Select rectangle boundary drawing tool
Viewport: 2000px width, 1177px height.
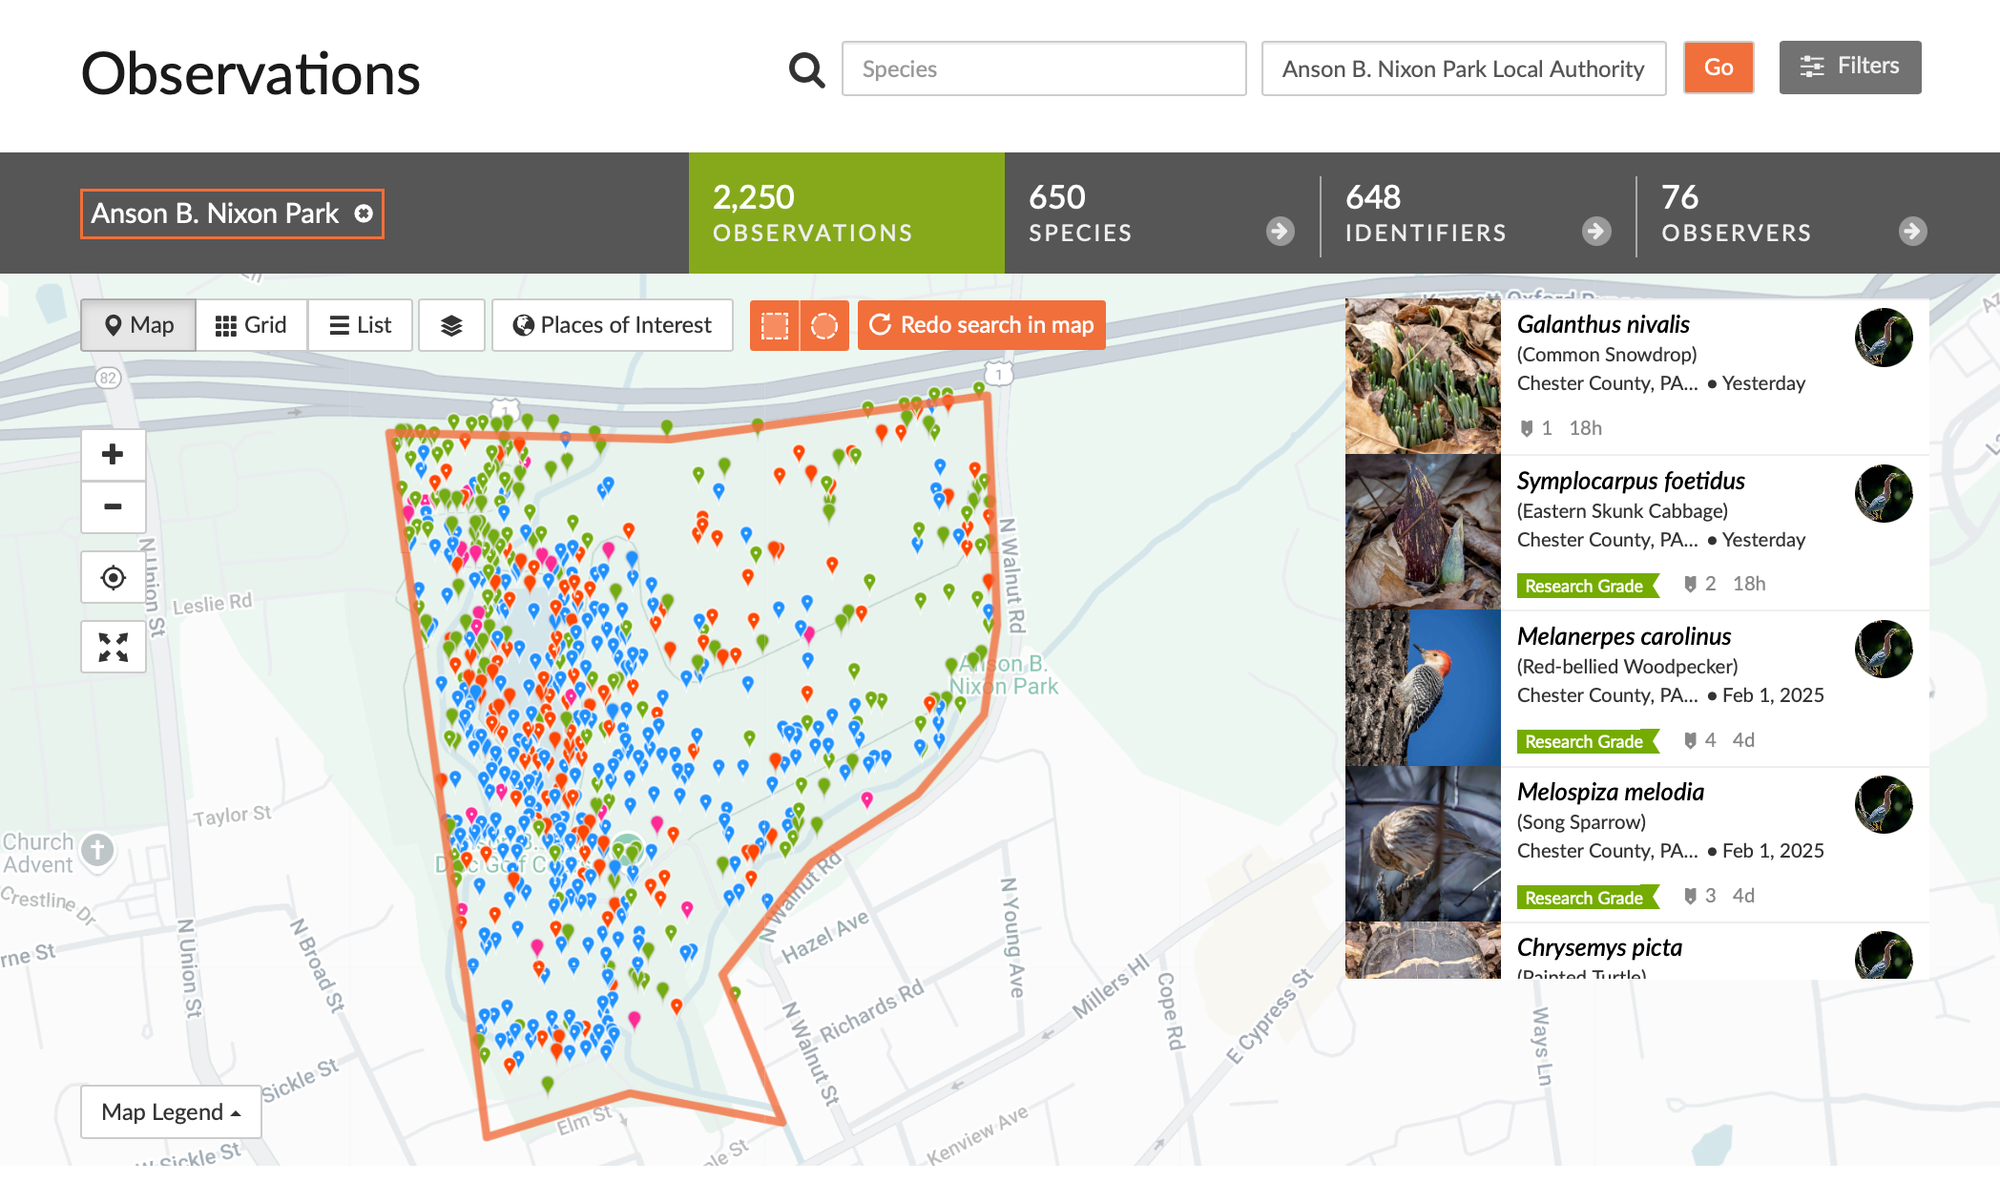pyautogui.click(x=775, y=325)
